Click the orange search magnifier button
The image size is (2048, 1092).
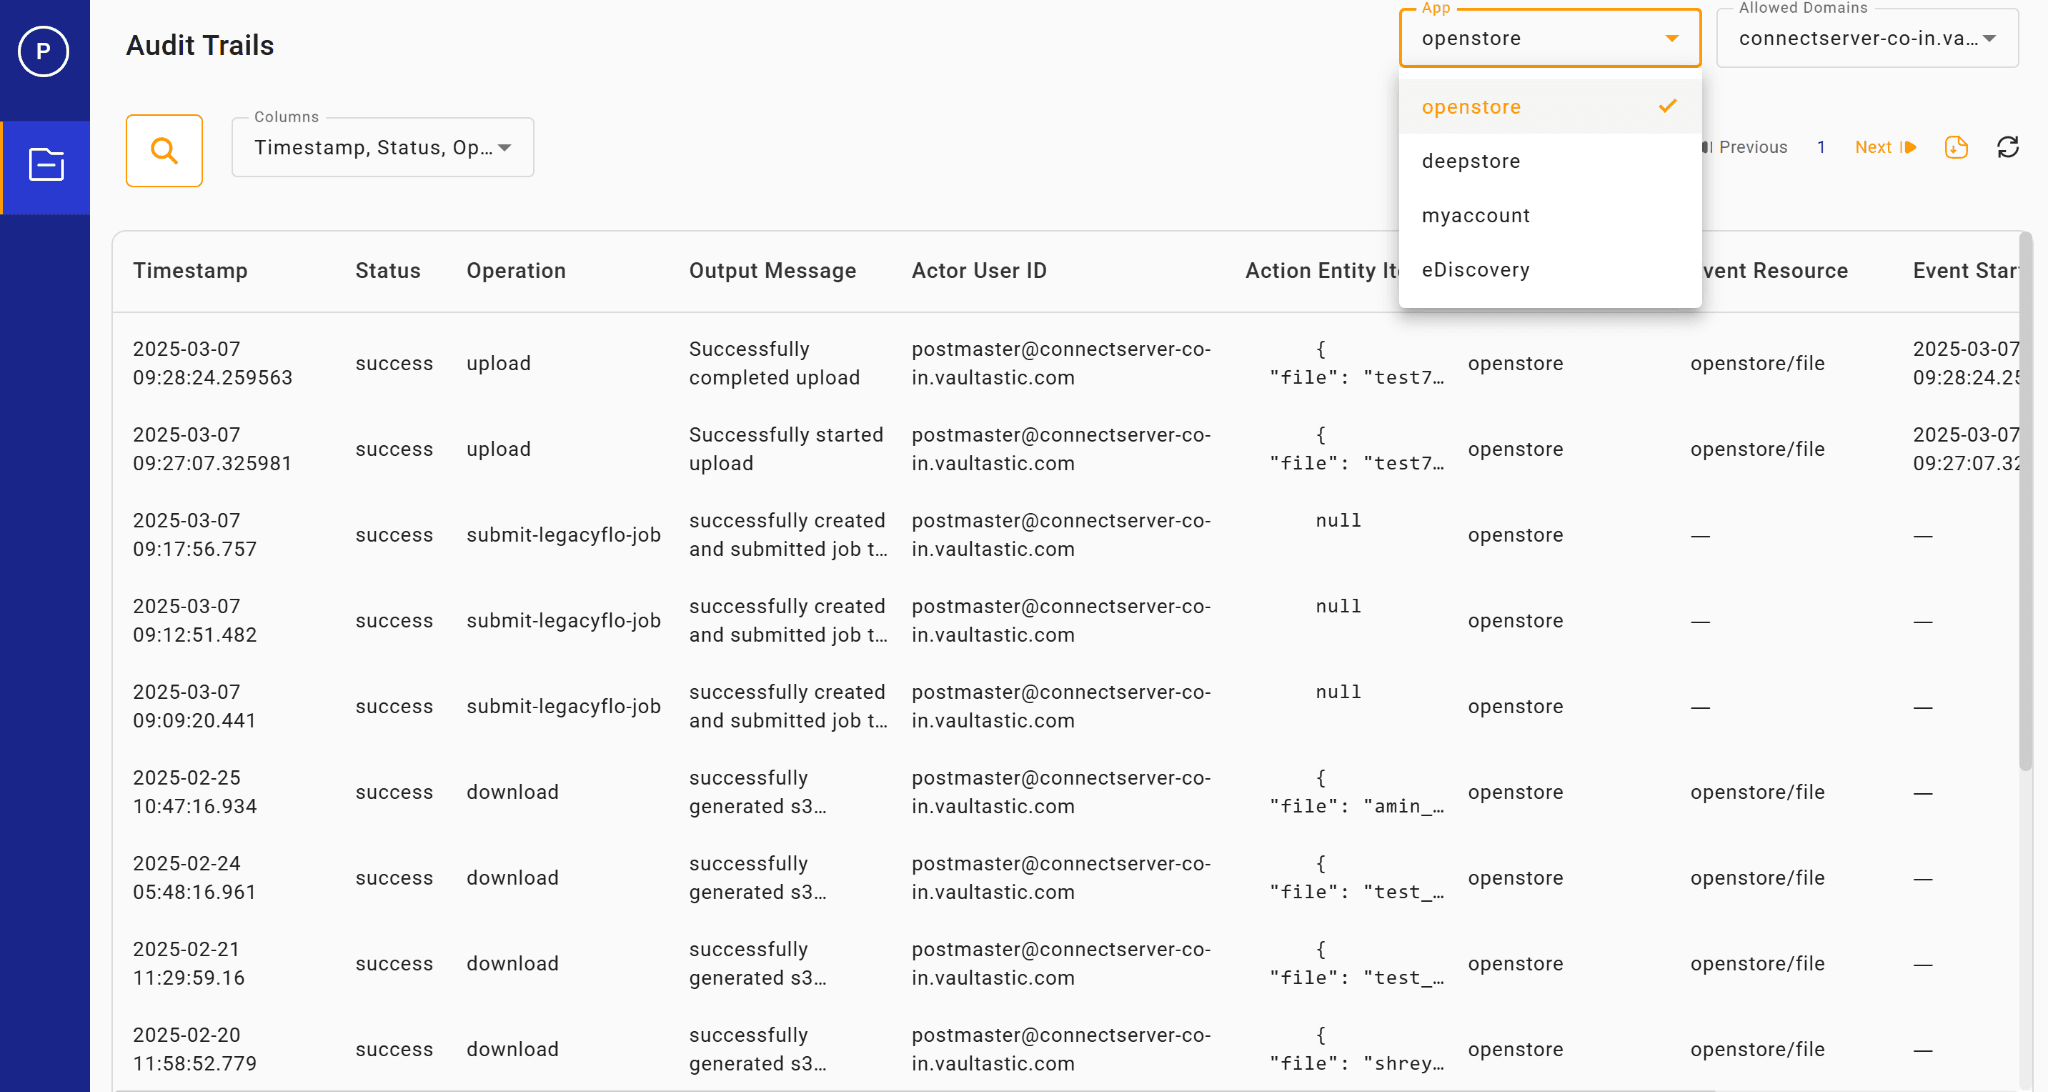coord(164,151)
